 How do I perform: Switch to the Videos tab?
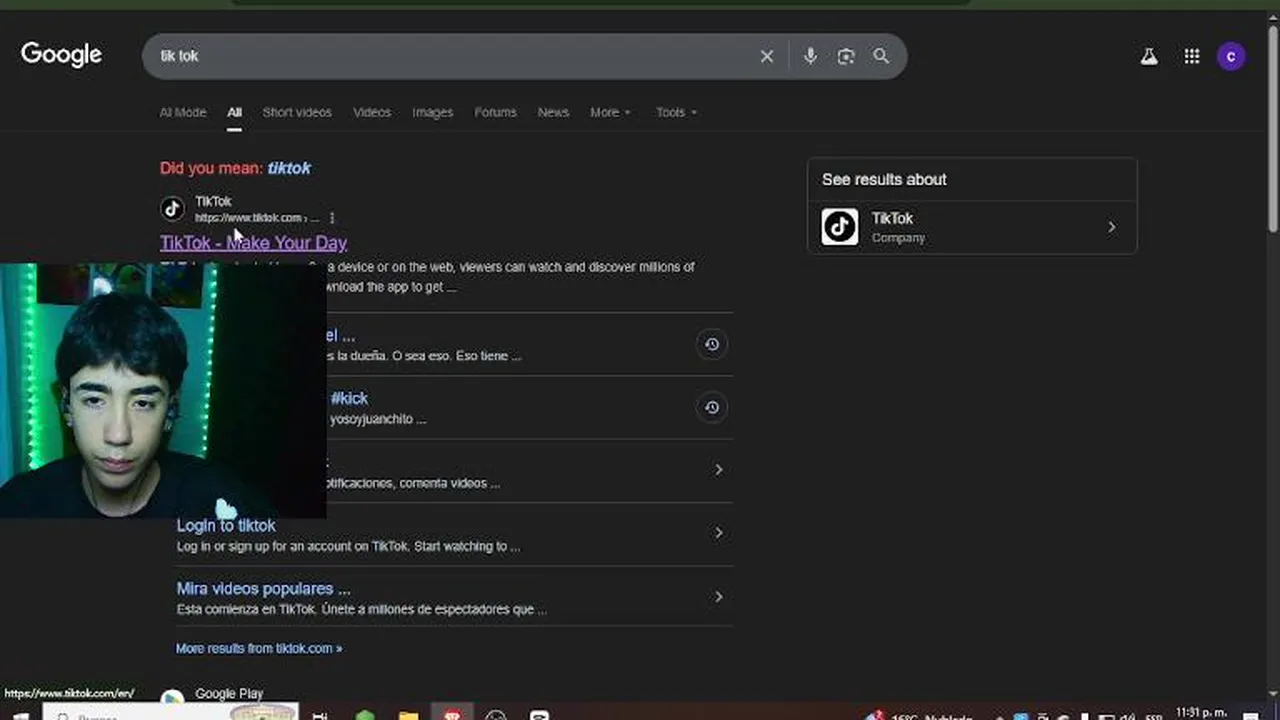tap(372, 112)
